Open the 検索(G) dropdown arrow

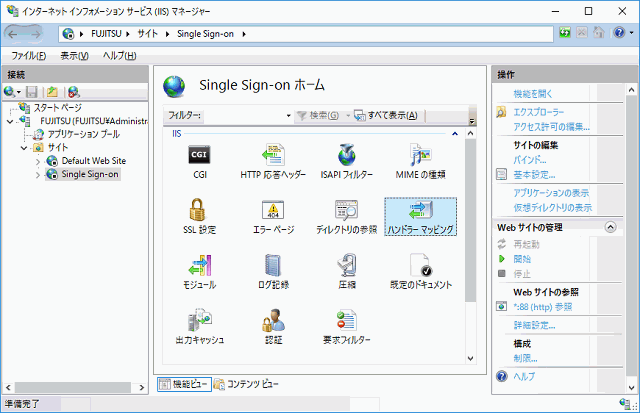point(348,116)
